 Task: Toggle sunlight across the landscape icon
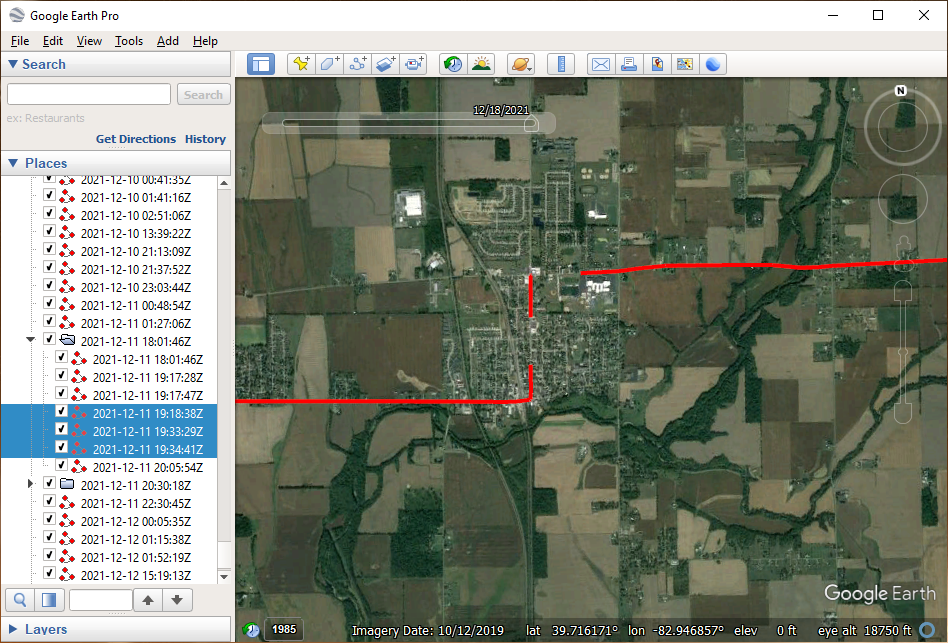[x=481, y=64]
